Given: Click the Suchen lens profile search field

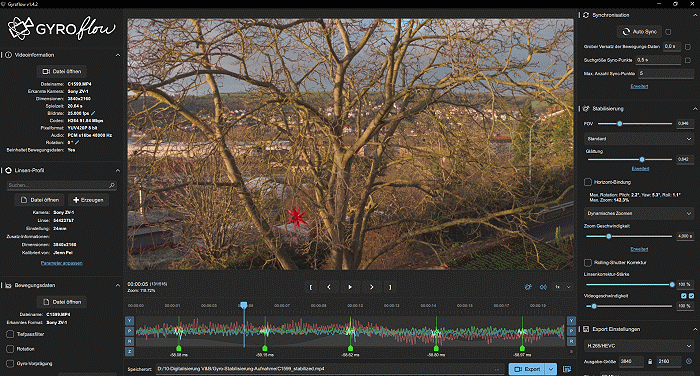Looking at the screenshot, I should click(62, 185).
